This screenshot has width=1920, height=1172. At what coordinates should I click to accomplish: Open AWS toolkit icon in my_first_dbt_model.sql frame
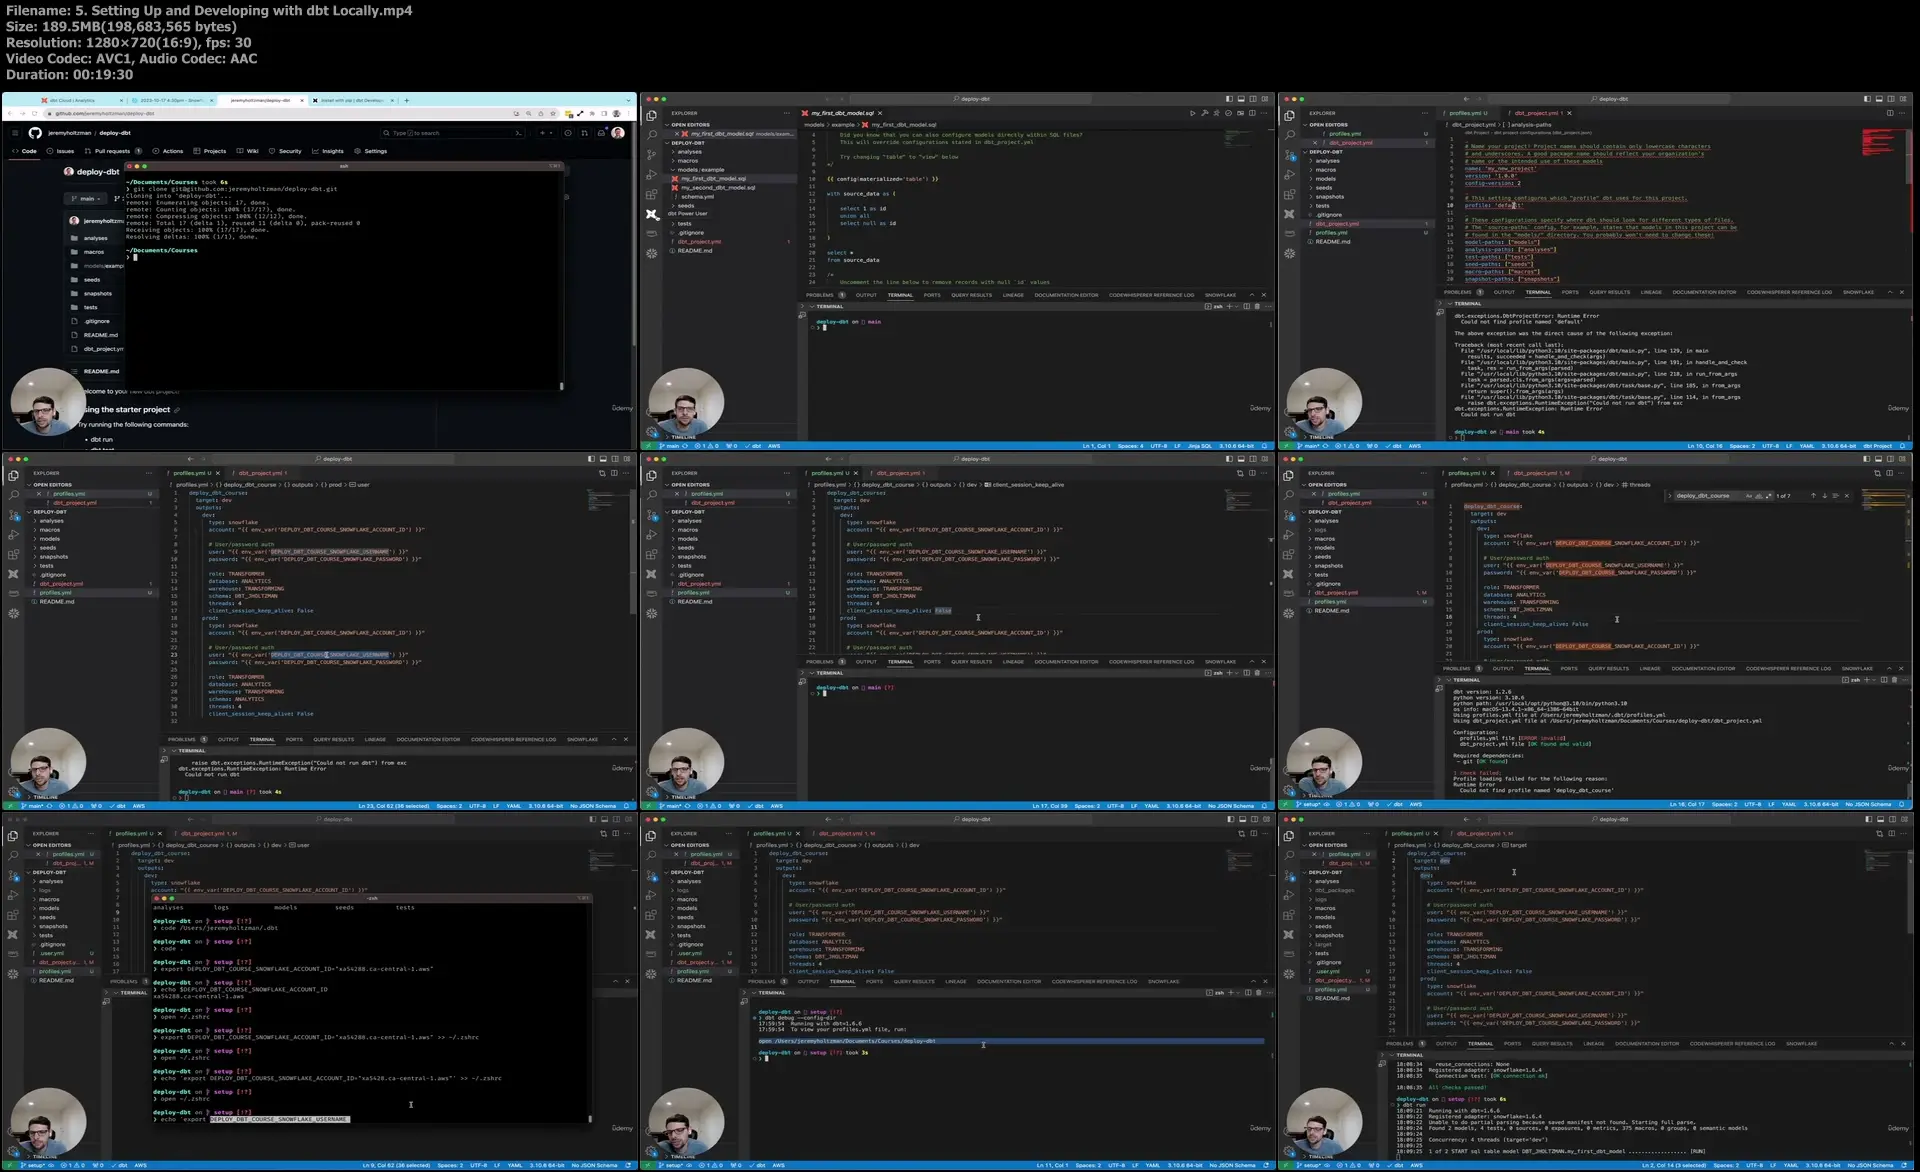point(651,233)
